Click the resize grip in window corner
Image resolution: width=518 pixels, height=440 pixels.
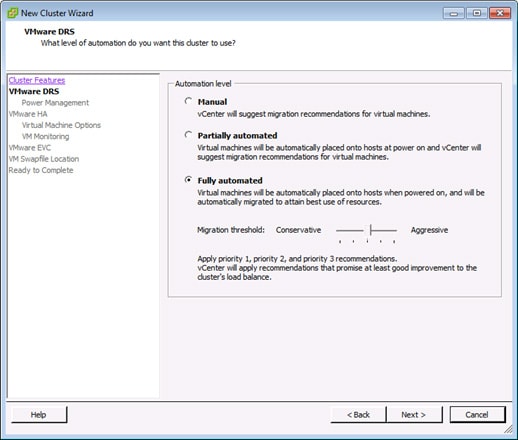tap(509, 430)
